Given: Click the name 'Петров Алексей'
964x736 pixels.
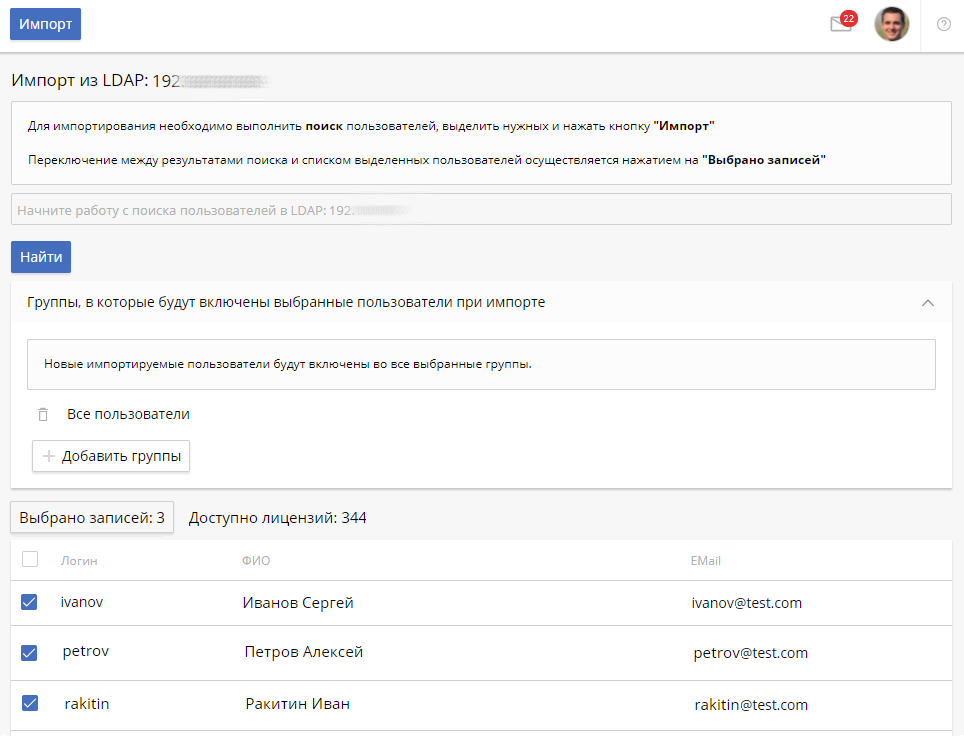Looking at the screenshot, I should tap(304, 652).
